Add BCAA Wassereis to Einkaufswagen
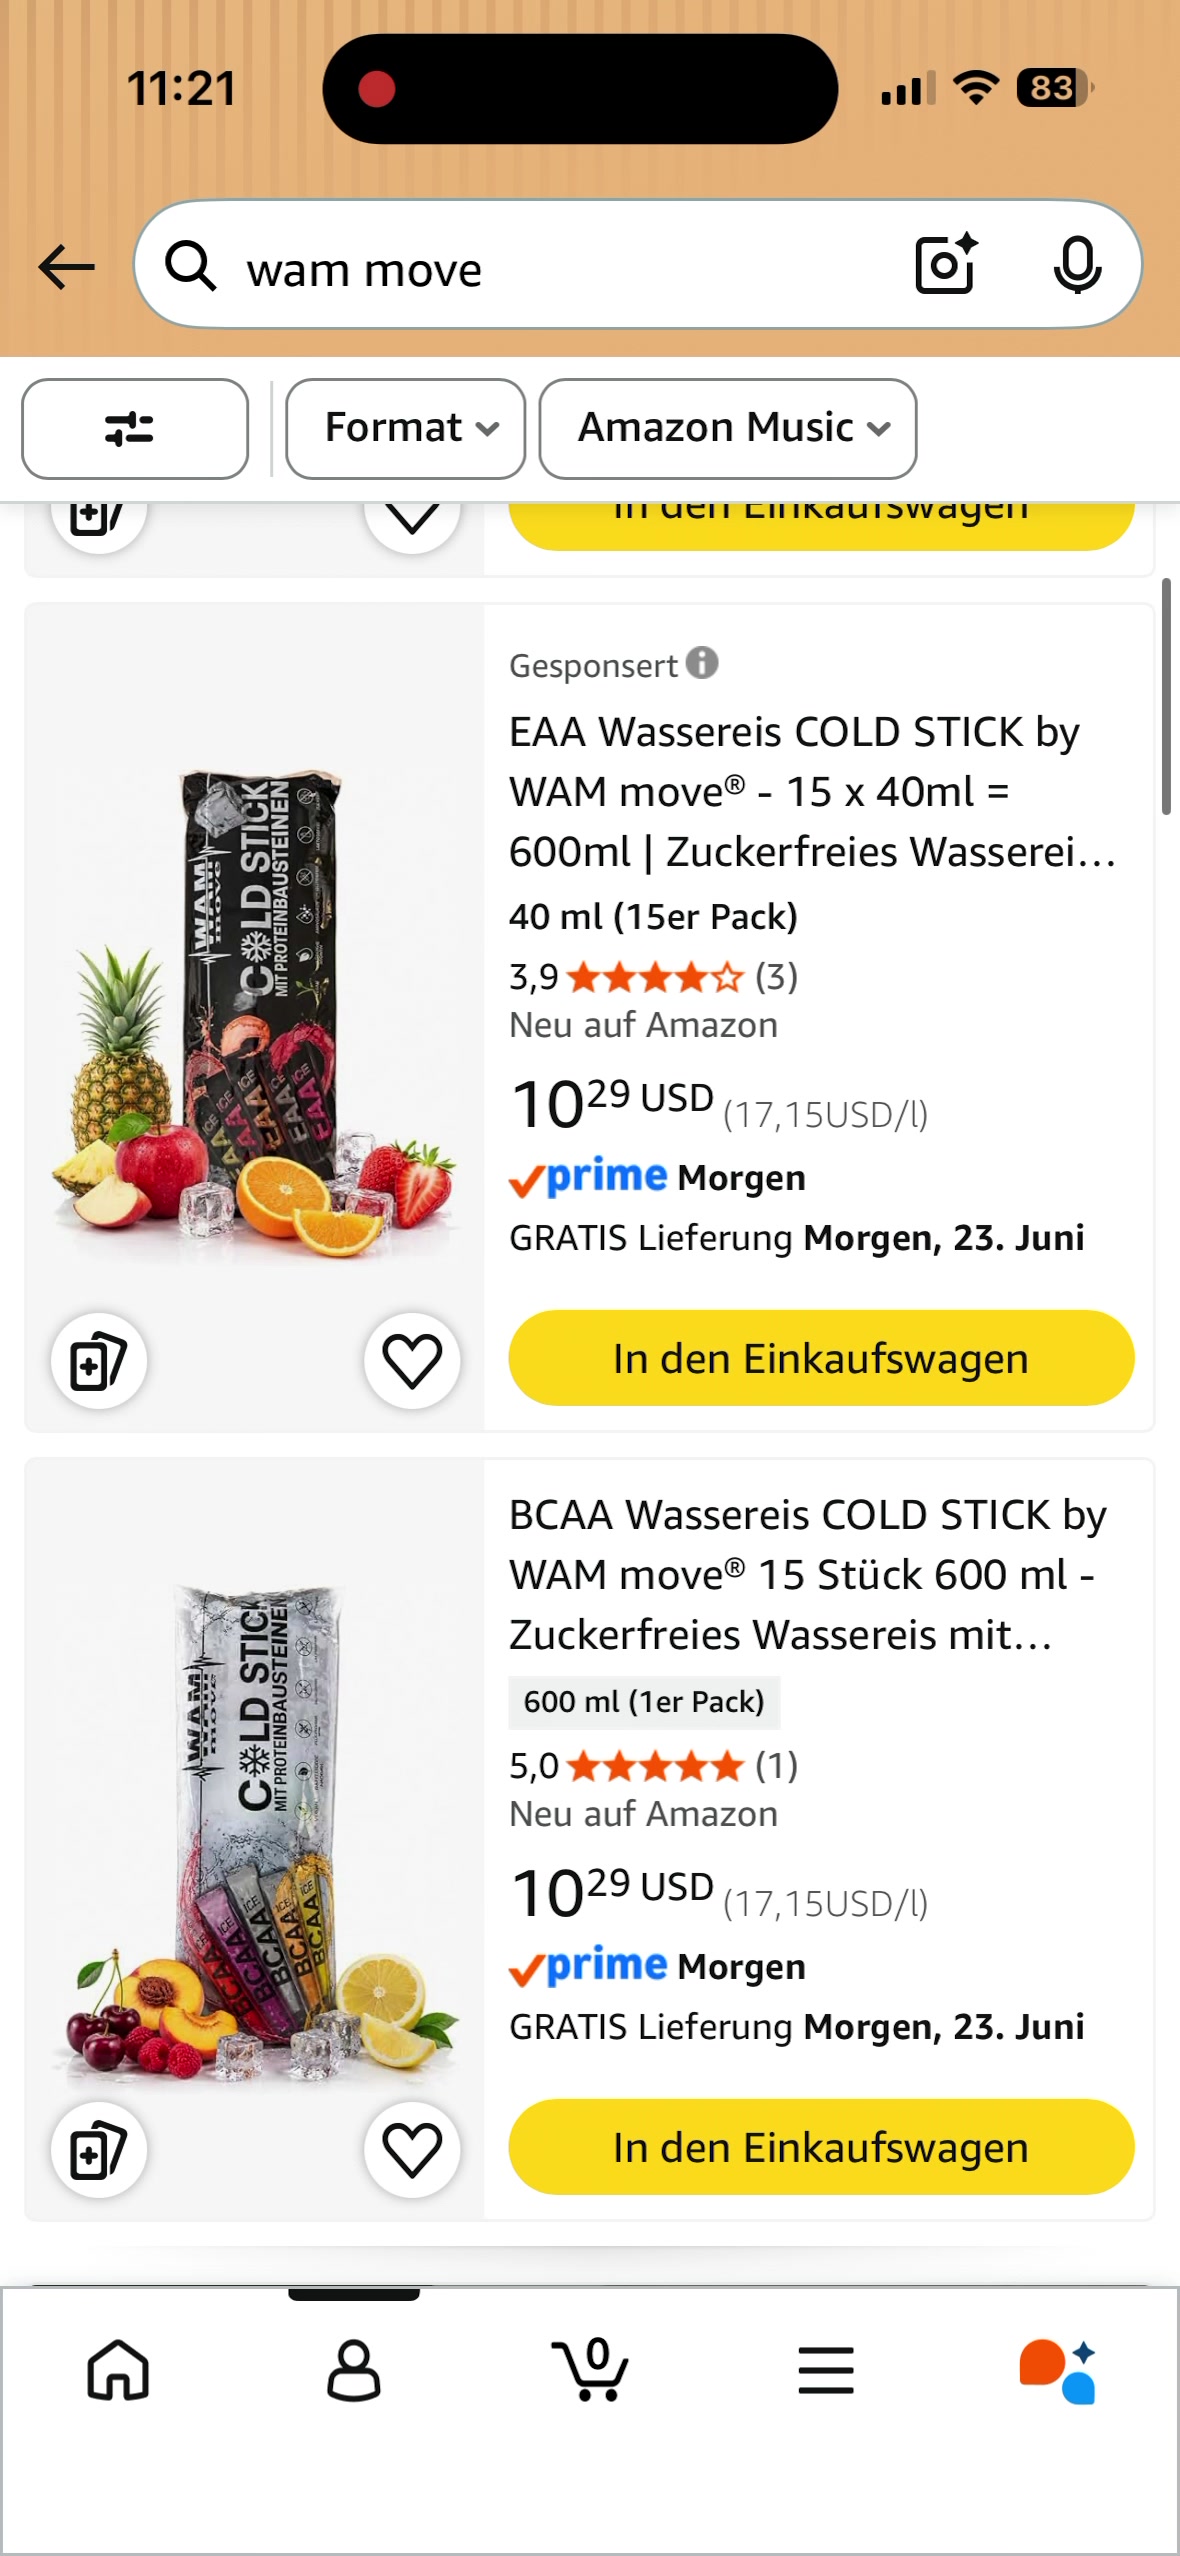 tap(821, 2147)
